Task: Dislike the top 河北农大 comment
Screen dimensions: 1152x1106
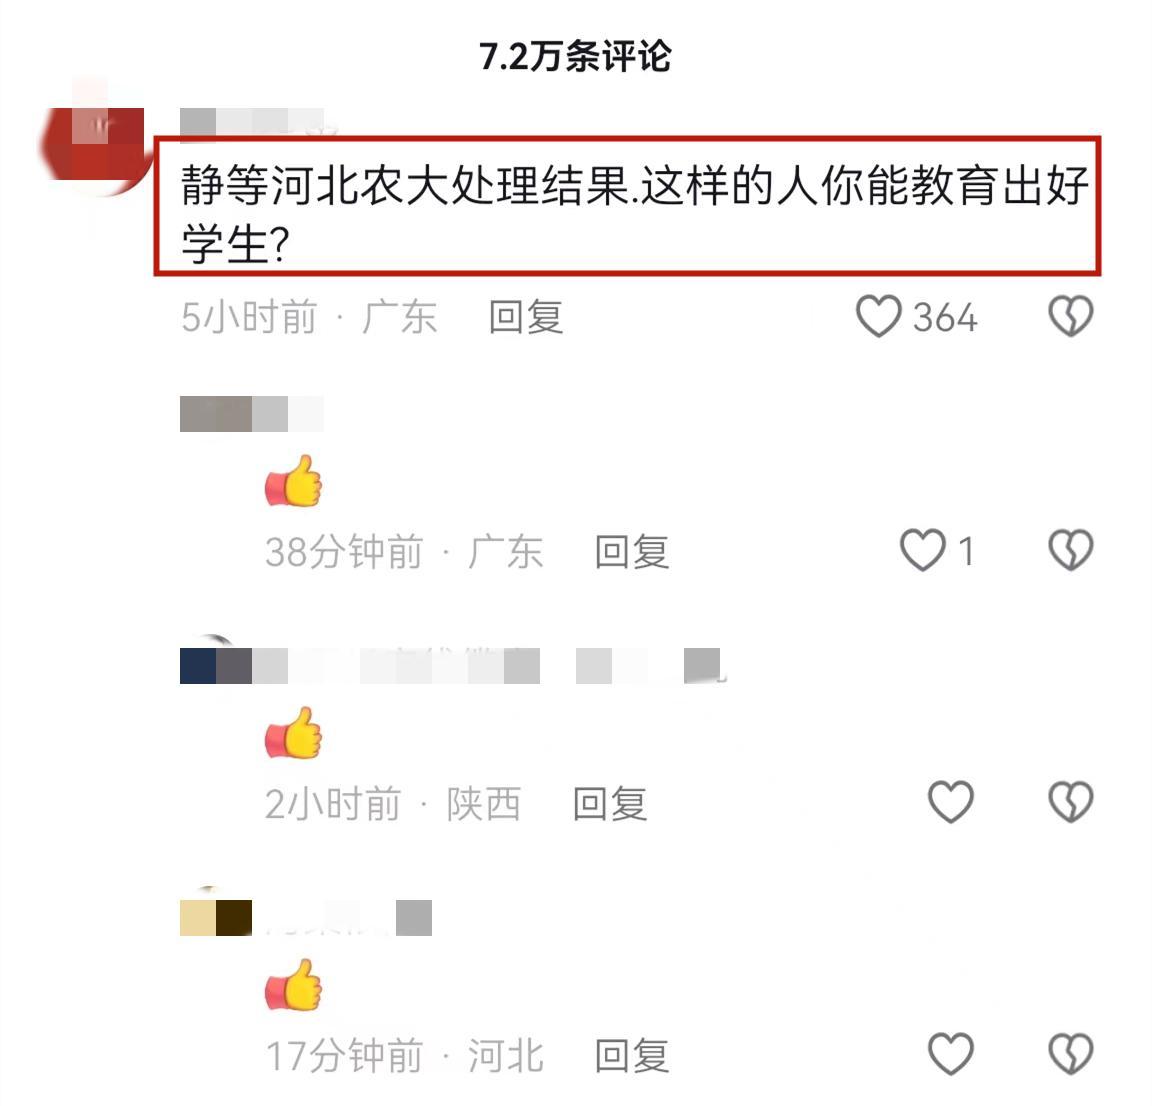Action: point(1070,317)
